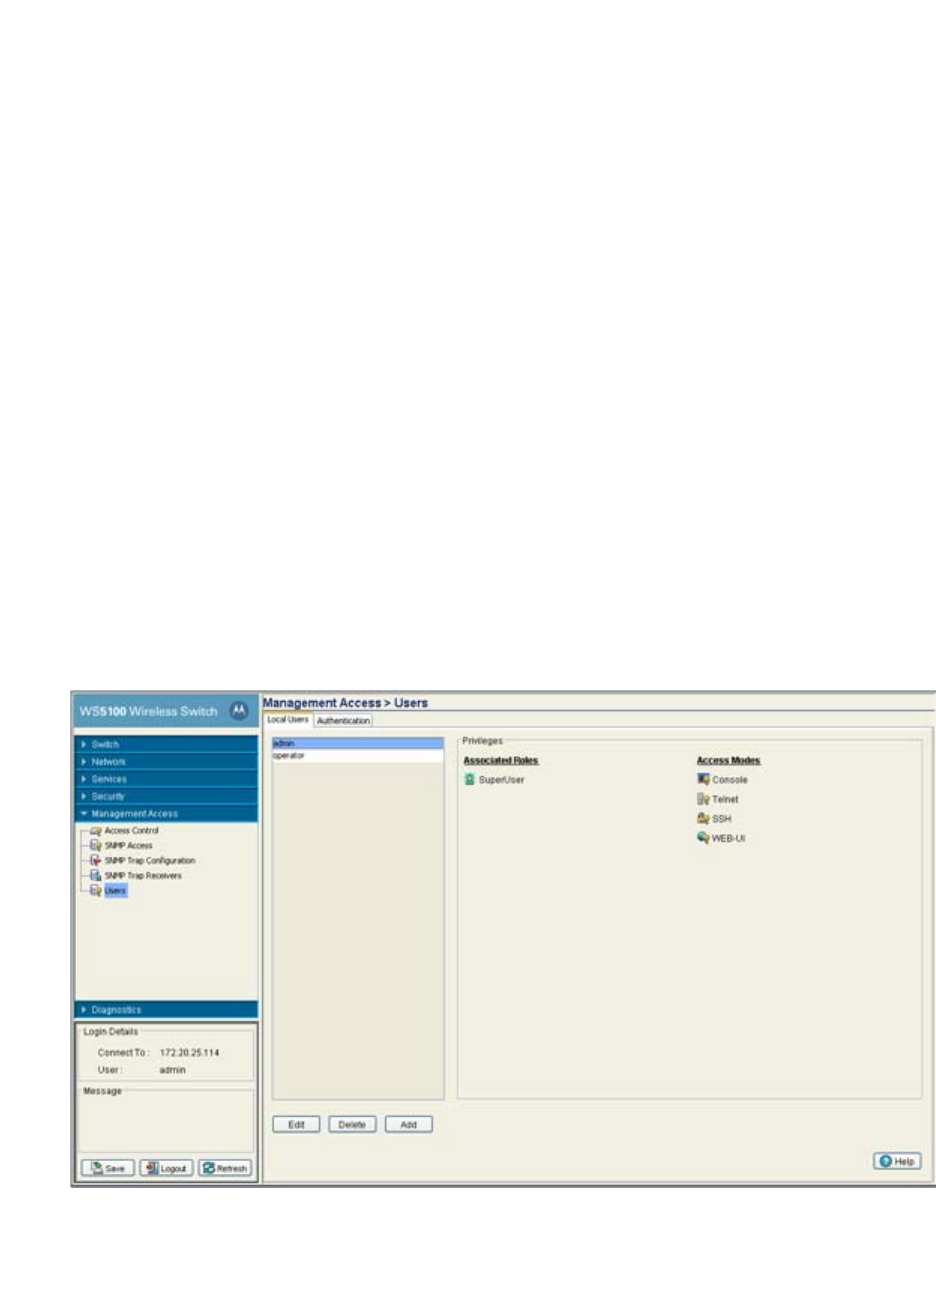Click the Users tree icon
Screen dimensions: 936x1296
(96, 890)
